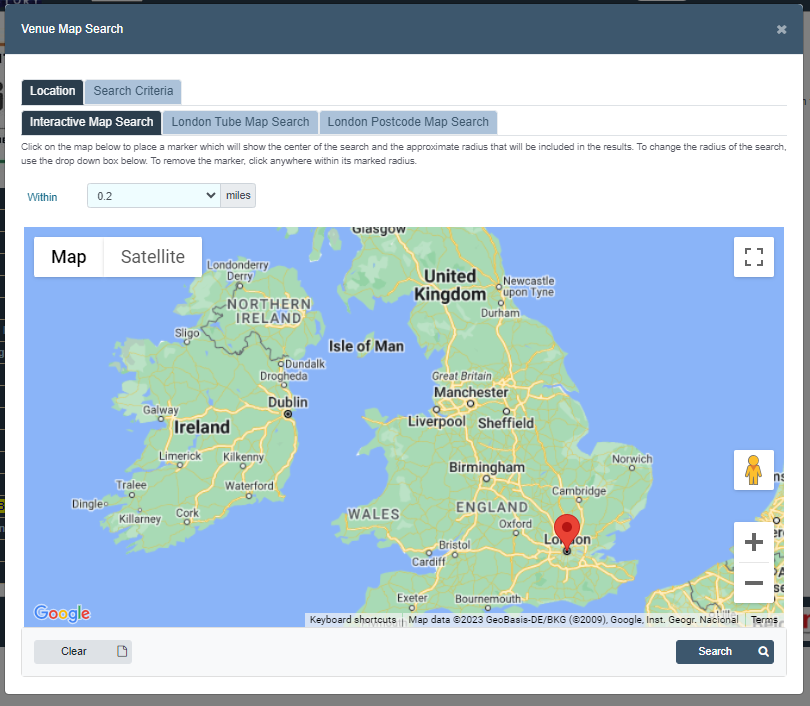Click Dingle on the map
The width and height of the screenshot is (810, 706).
click(87, 504)
